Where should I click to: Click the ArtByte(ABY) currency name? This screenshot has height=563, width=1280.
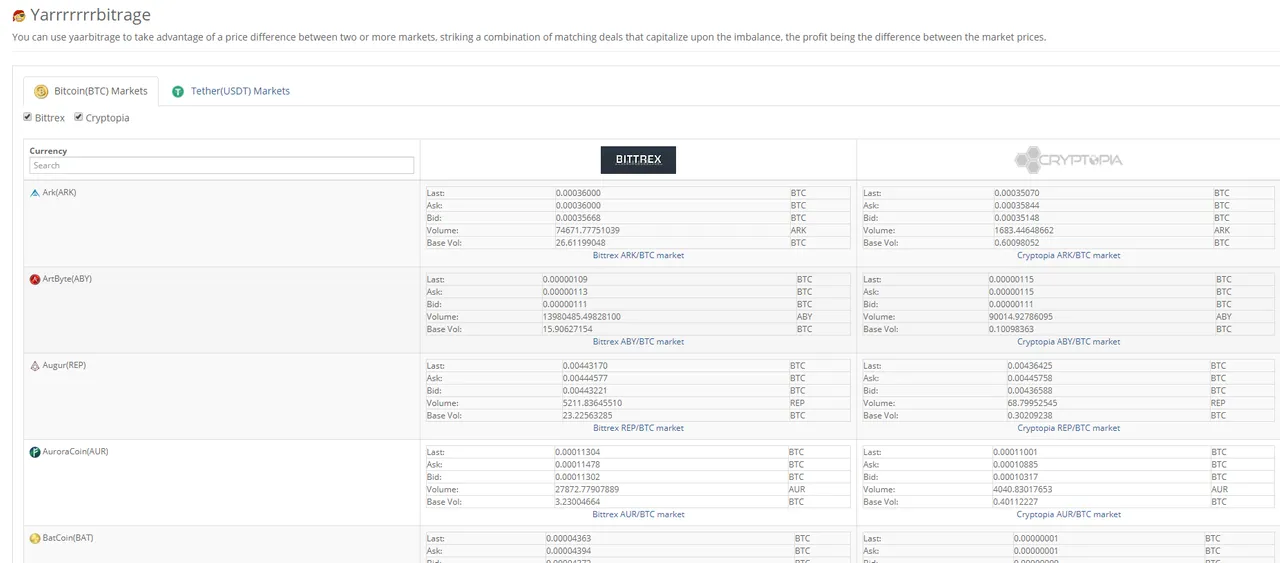67,279
